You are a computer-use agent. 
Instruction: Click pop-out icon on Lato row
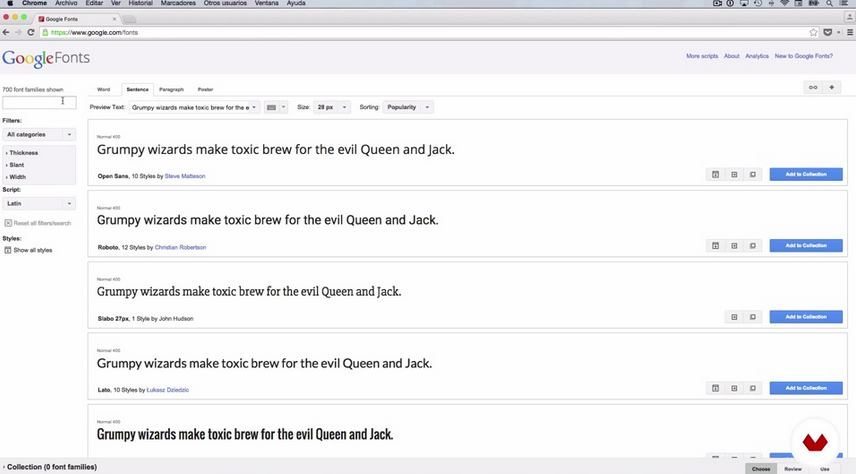pos(753,388)
